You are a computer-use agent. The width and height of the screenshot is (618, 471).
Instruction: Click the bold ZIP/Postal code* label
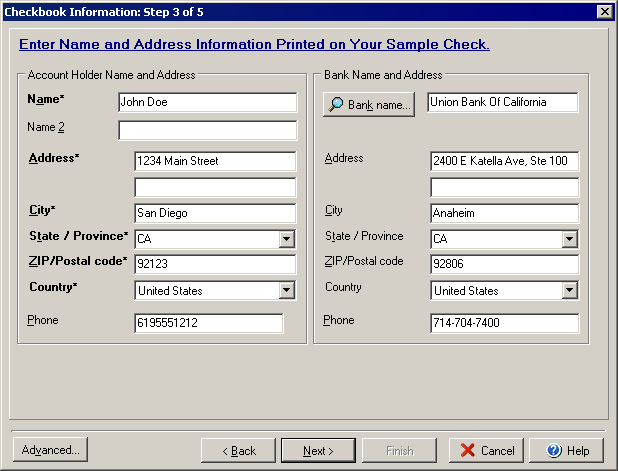[x=78, y=261]
